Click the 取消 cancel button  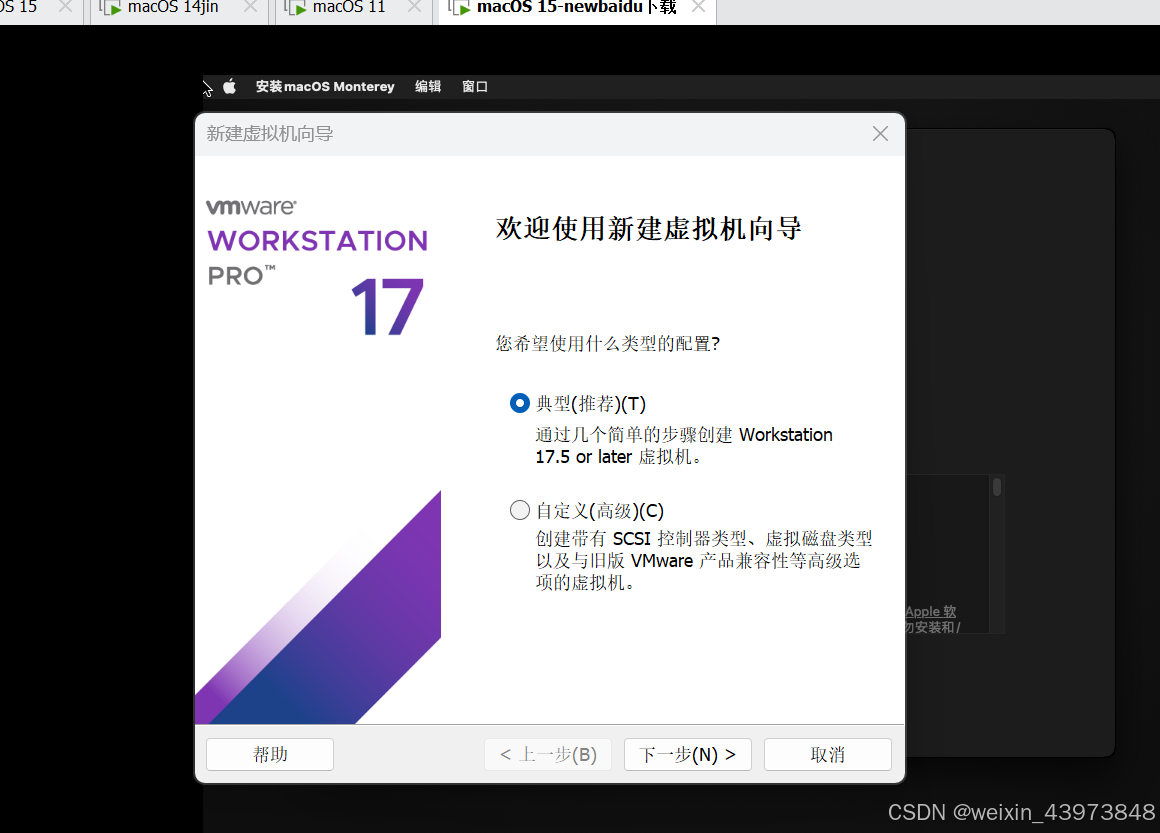(x=827, y=755)
